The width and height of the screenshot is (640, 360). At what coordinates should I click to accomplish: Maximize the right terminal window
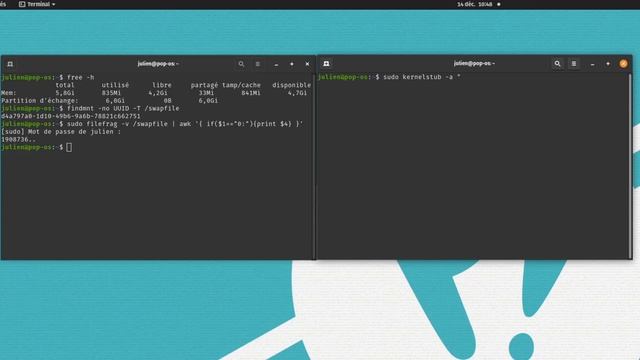point(608,64)
